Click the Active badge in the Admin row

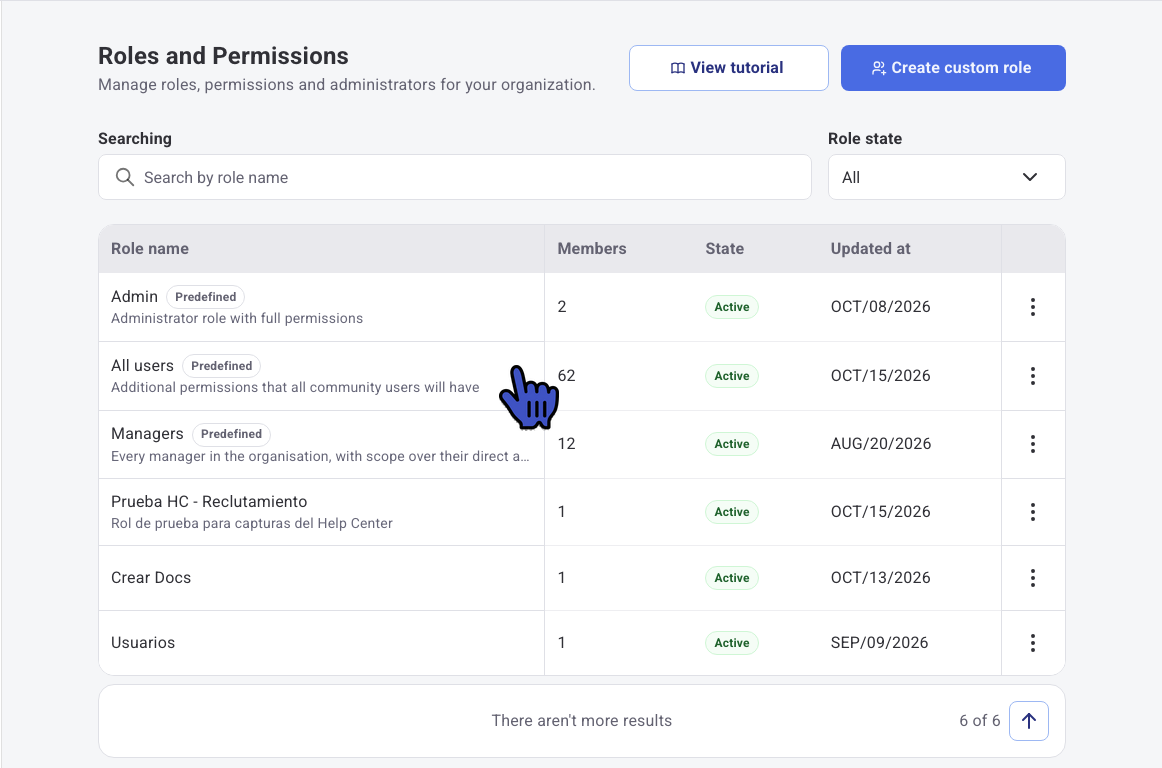point(731,307)
